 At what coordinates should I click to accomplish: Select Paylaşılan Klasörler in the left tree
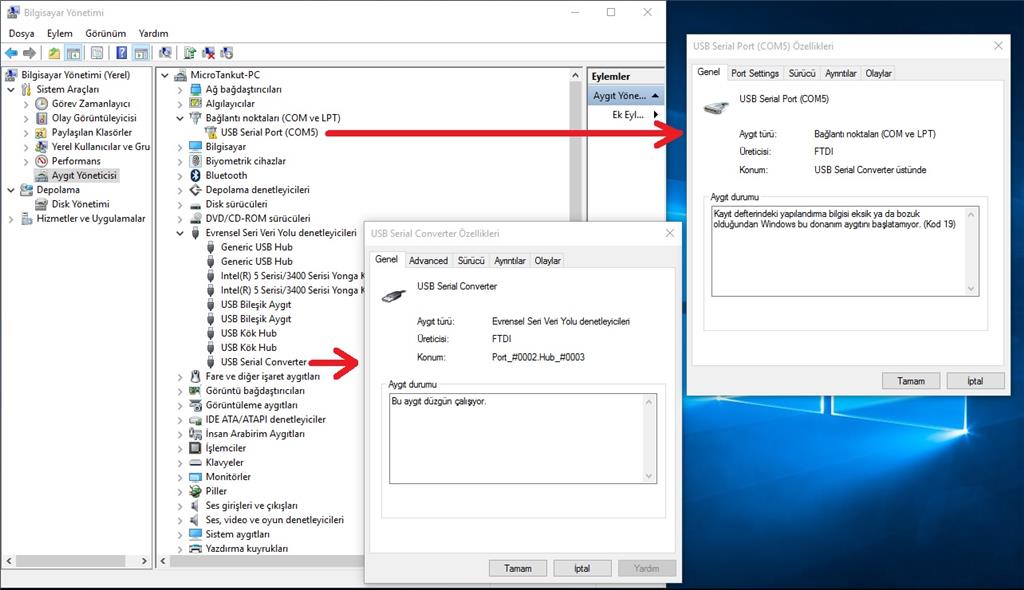pos(92,132)
